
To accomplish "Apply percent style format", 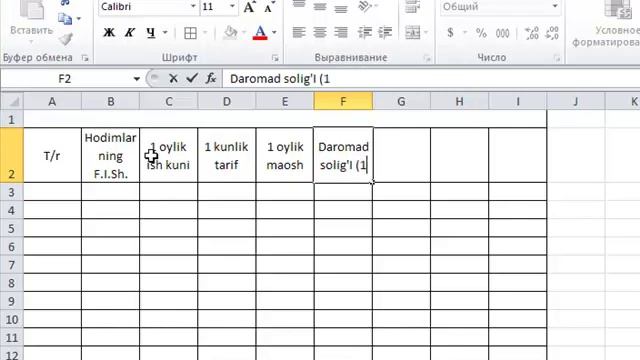I will [481, 33].
